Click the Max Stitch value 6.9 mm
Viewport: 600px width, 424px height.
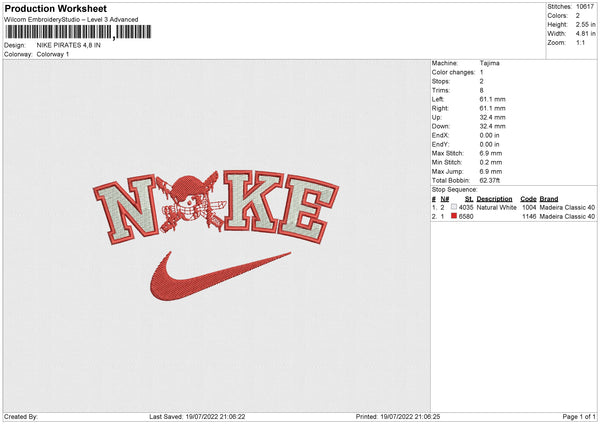(x=491, y=153)
